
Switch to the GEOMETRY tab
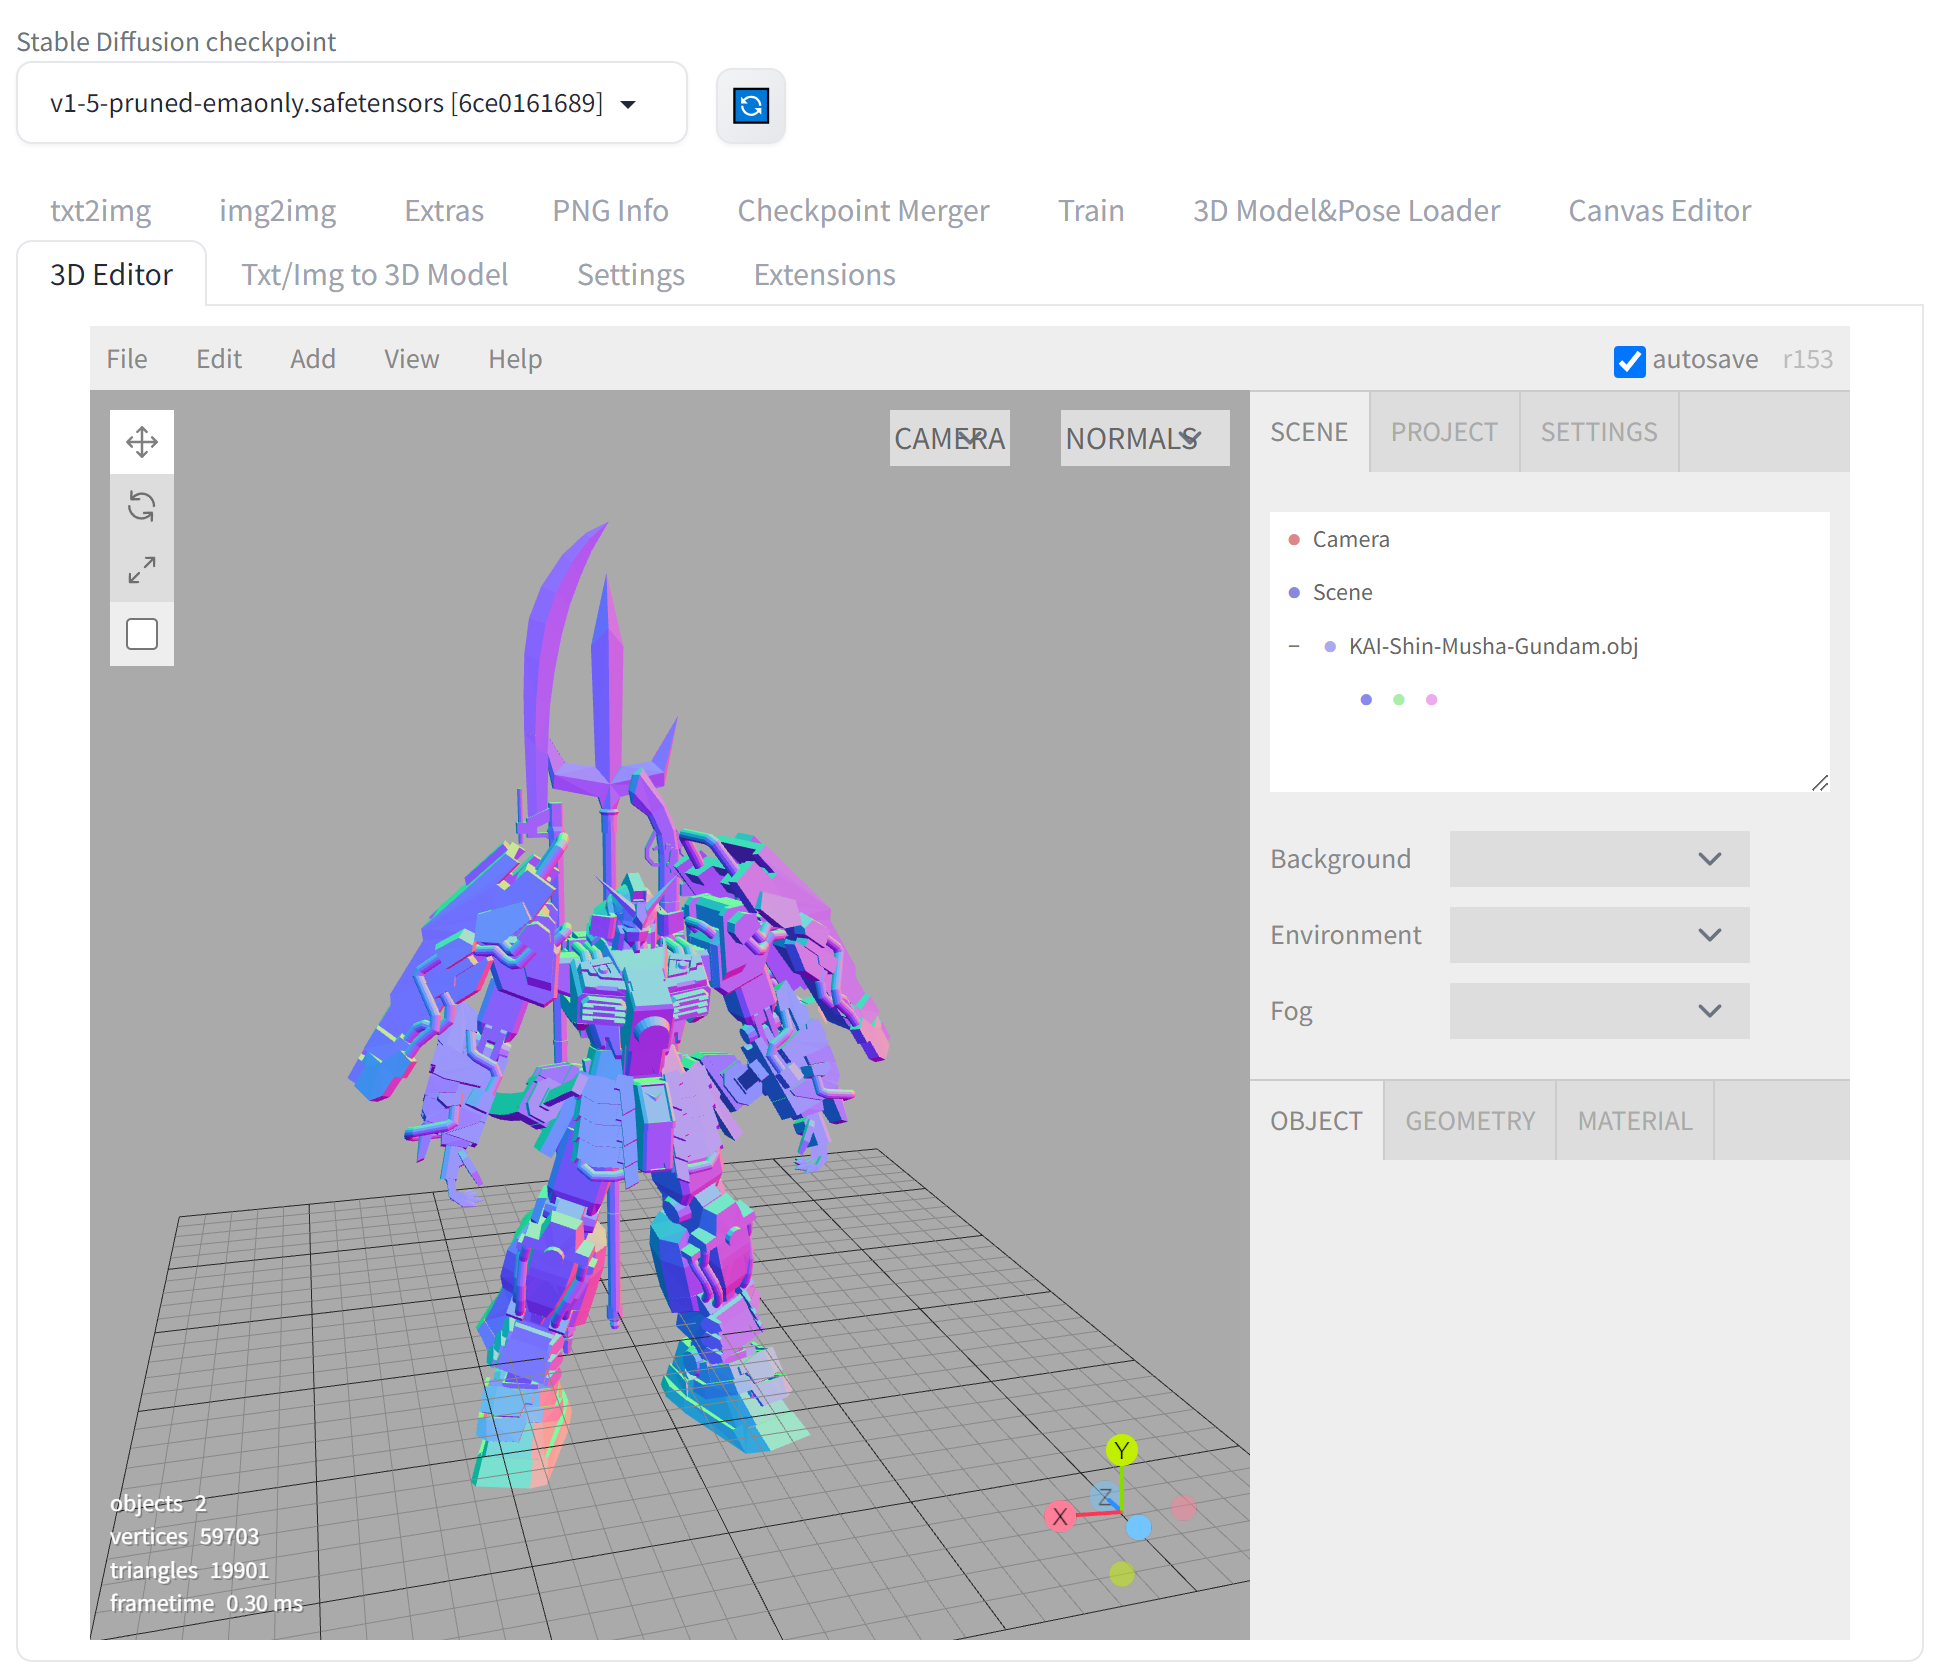coord(1469,1121)
